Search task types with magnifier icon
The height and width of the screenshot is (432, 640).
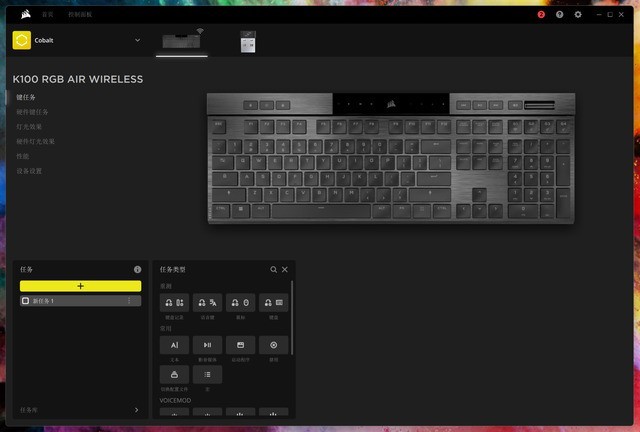pyautogui.click(x=273, y=269)
